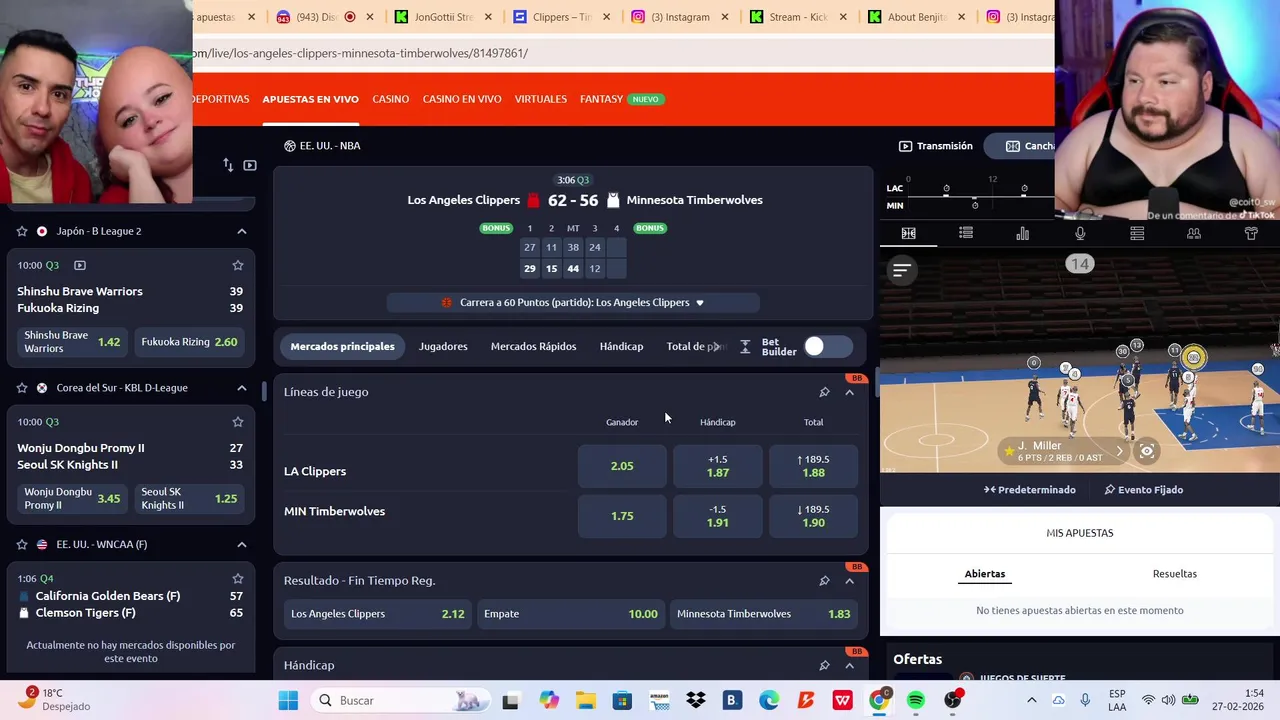
Task: Open the Windows Start menu
Action: click(288, 700)
